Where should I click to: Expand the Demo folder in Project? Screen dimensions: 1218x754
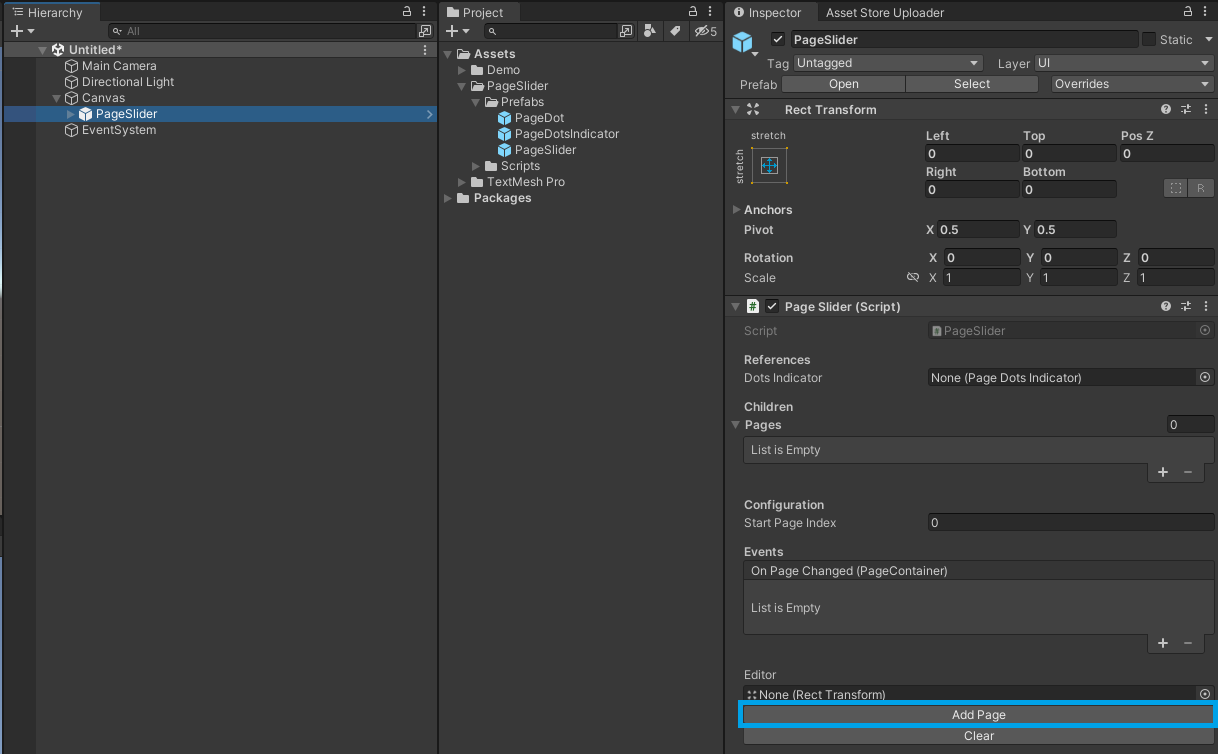[x=462, y=70]
